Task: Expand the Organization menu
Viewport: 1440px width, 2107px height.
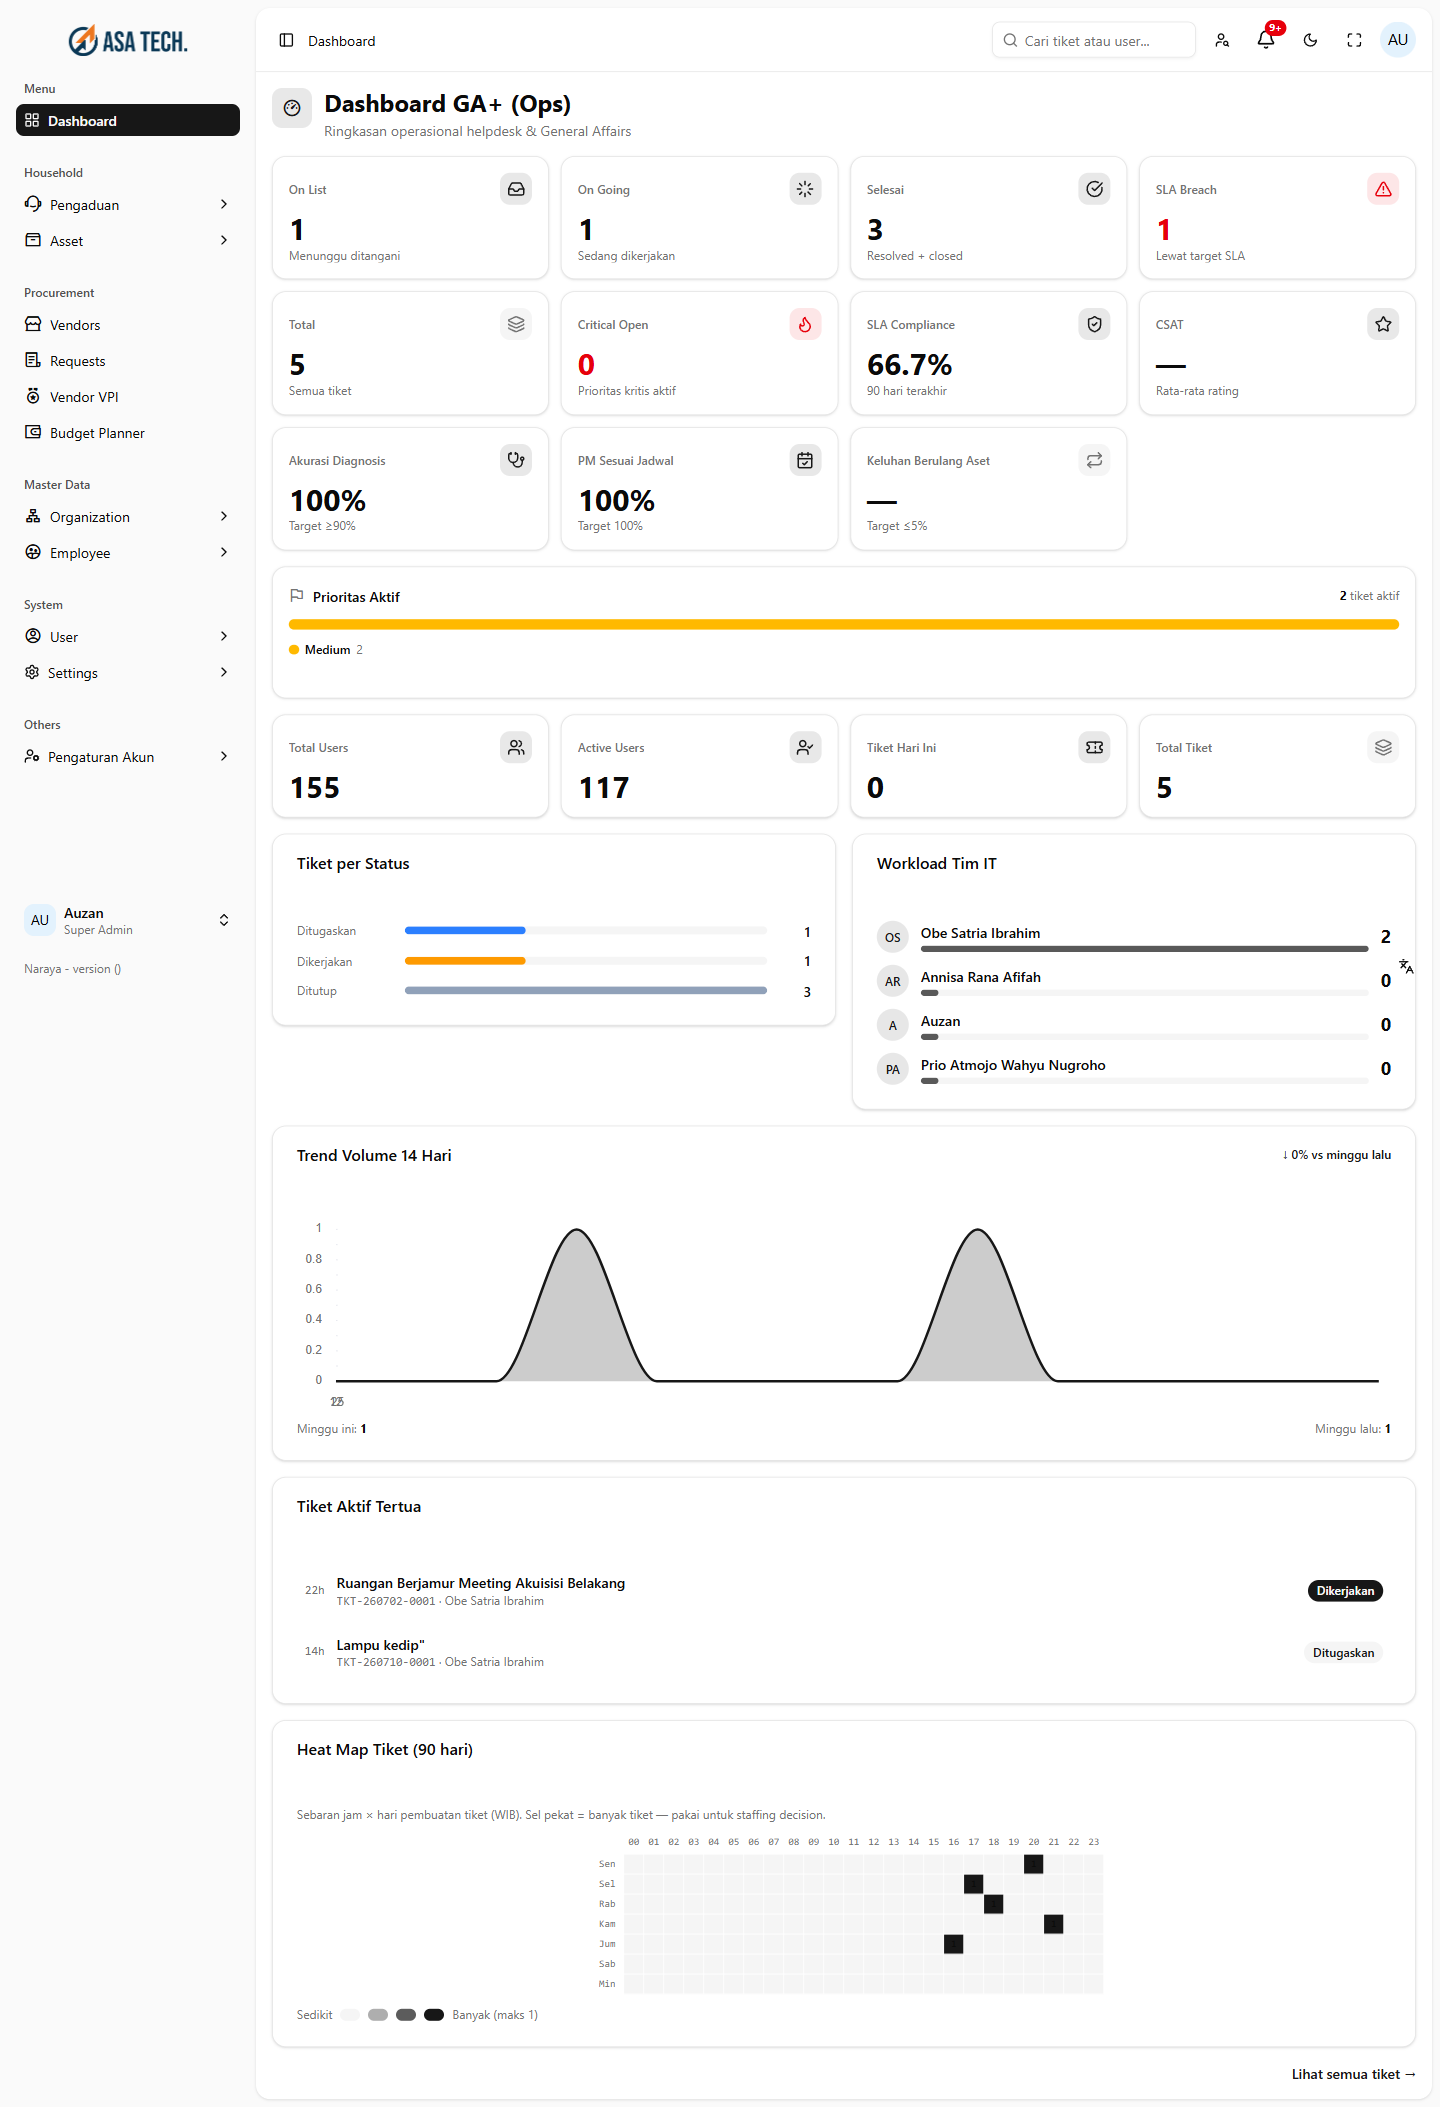Action: coord(128,517)
